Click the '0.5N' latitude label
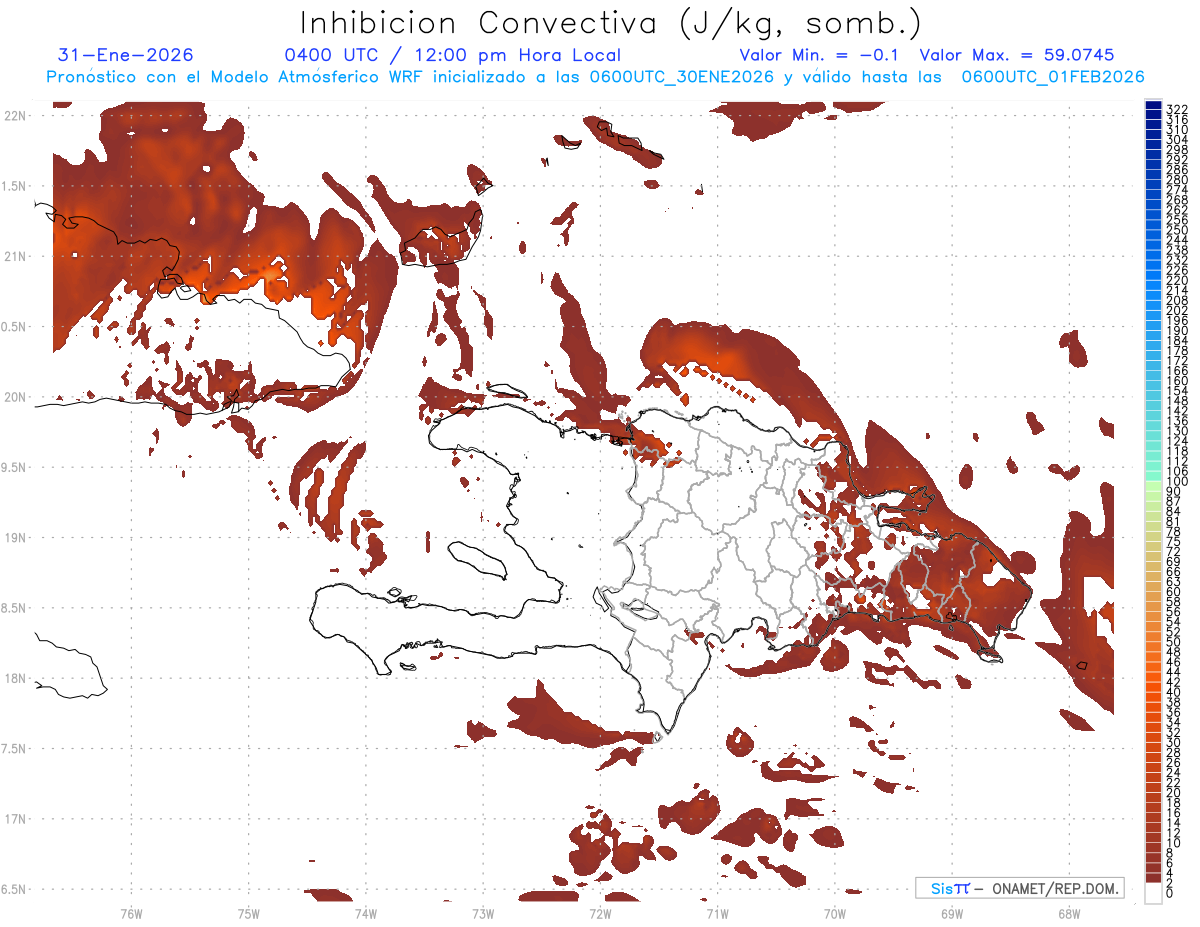Screen dimensions: 1200x927 pos(15,327)
